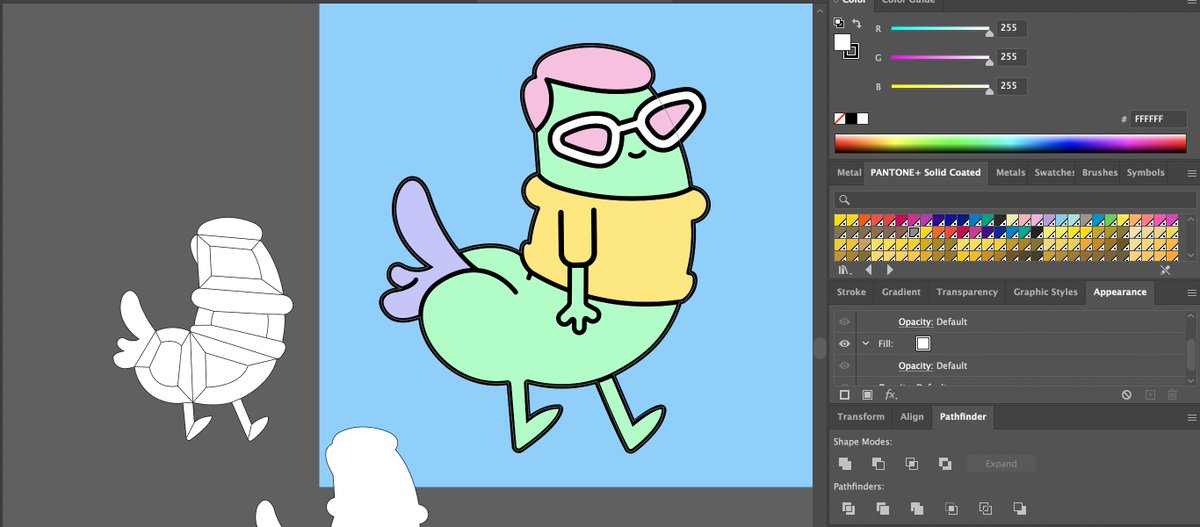
Task: Switch to the Swatches tab
Action: click(x=1054, y=172)
